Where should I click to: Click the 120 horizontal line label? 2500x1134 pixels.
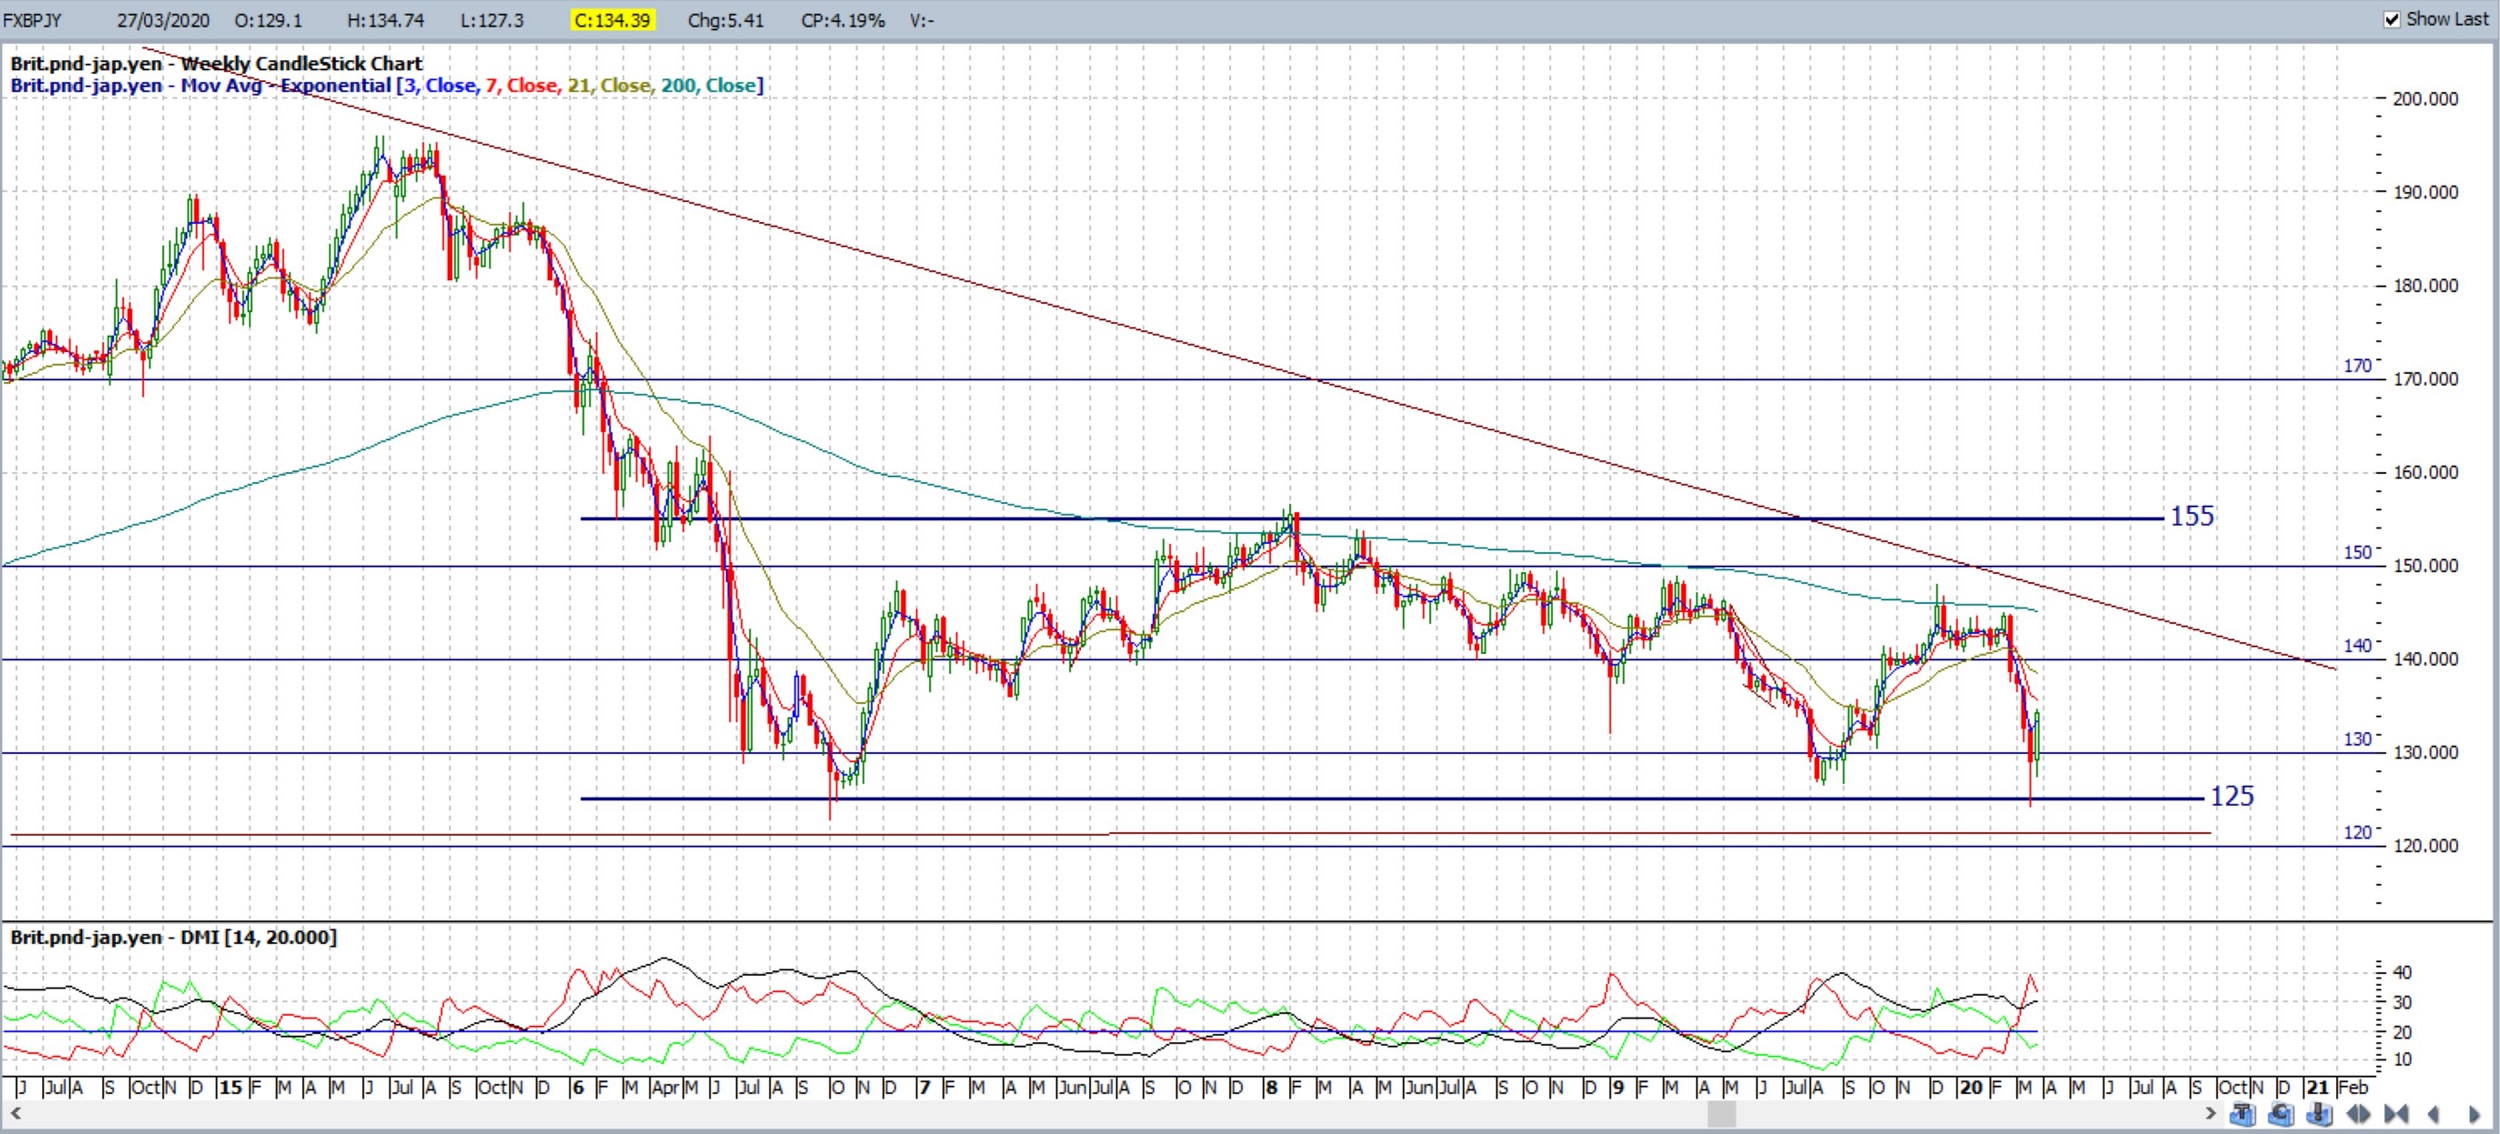[x=2358, y=832]
